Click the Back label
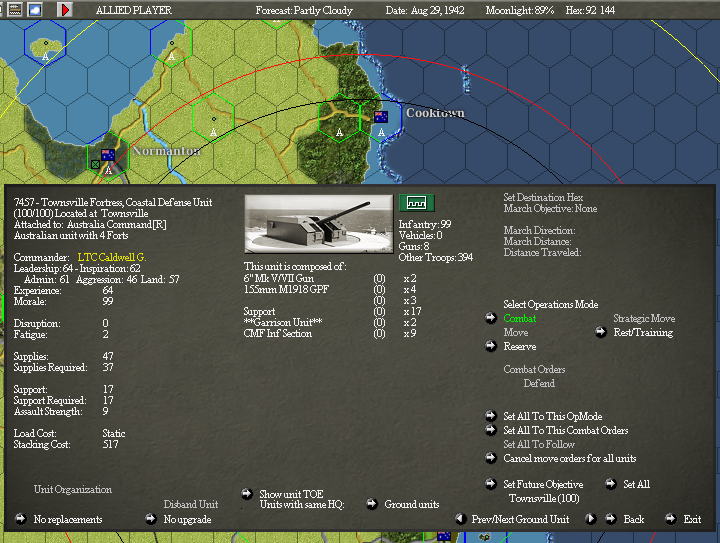The width and height of the screenshot is (720, 543). click(634, 519)
